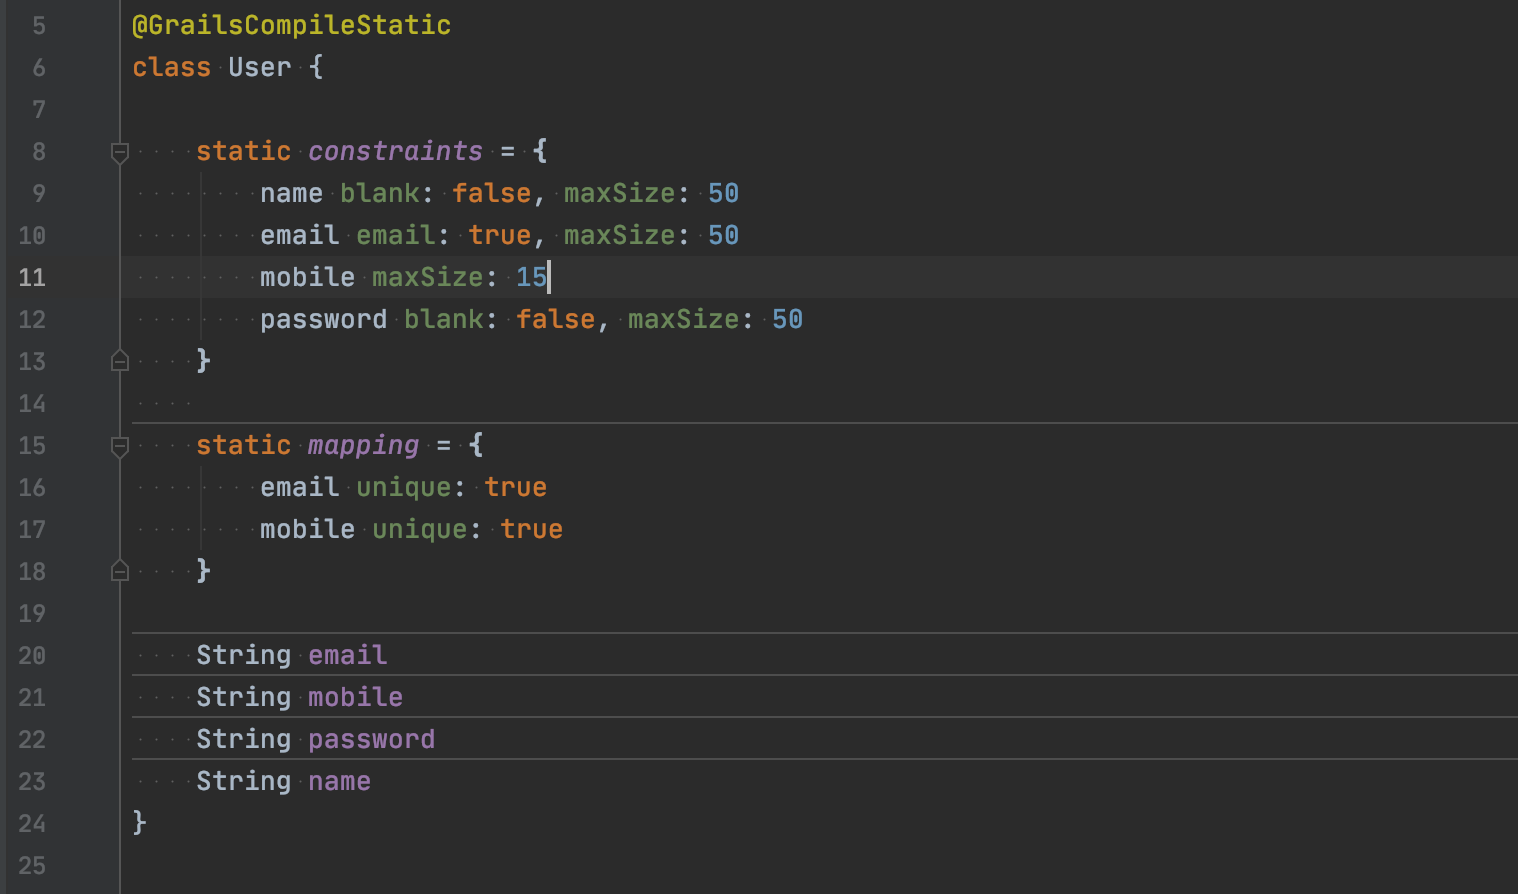The image size is (1518, 894).
Task: Click the closing brace on line 24
Action: pyautogui.click(x=139, y=823)
